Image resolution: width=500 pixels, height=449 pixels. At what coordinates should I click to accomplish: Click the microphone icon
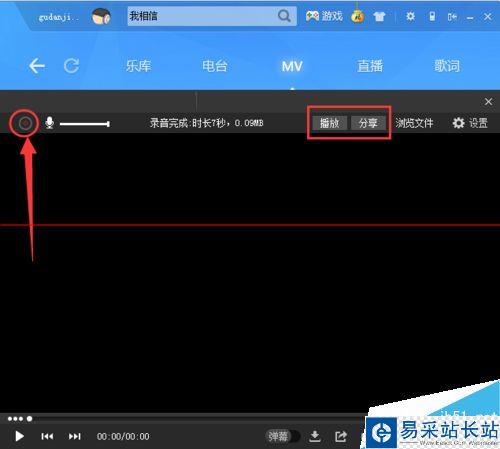coord(50,123)
